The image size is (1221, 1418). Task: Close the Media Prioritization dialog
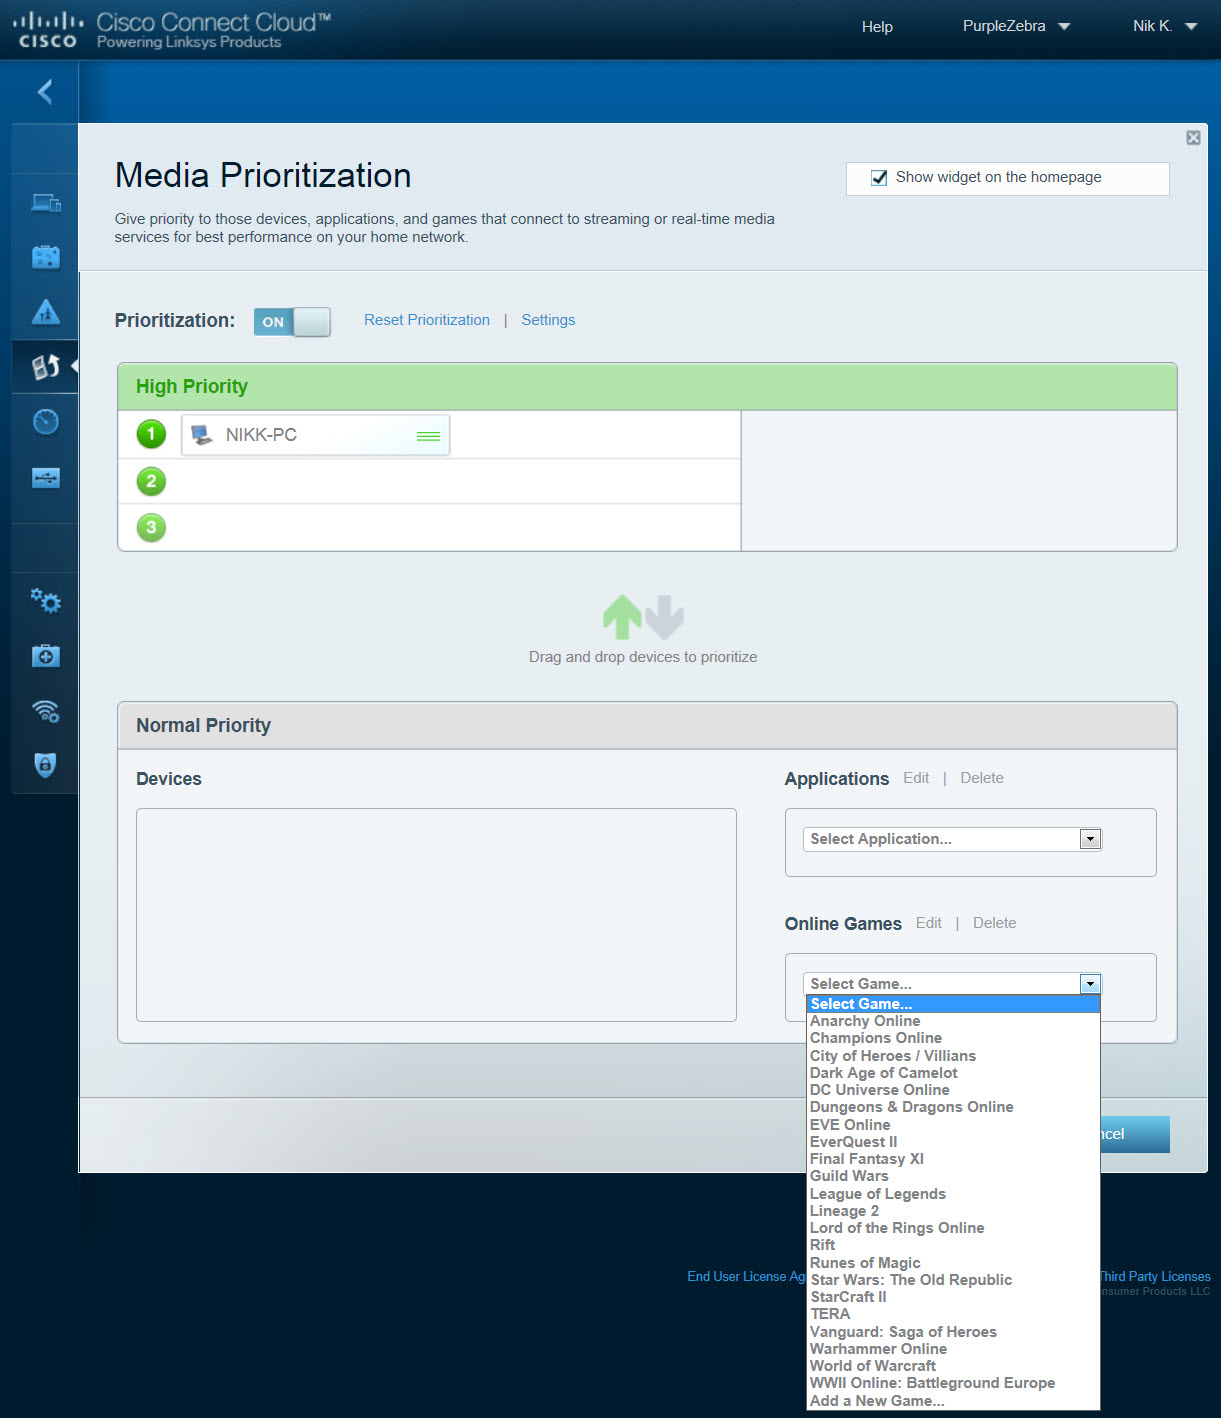pyautogui.click(x=1193, y=138)
